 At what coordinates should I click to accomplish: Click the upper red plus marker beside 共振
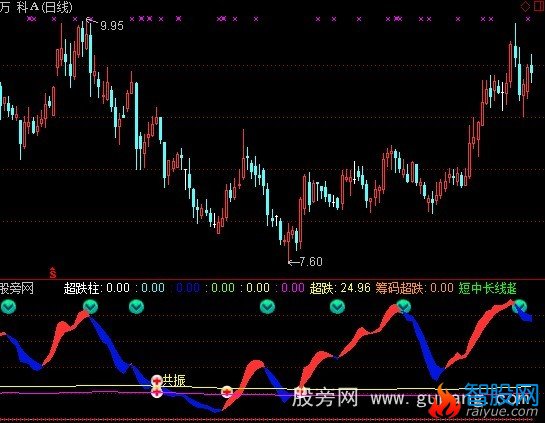157,381
